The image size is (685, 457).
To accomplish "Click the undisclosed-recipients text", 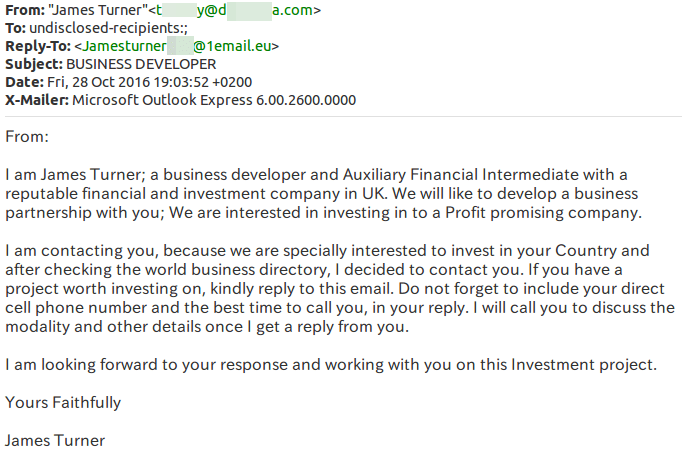I will [108, 28].
